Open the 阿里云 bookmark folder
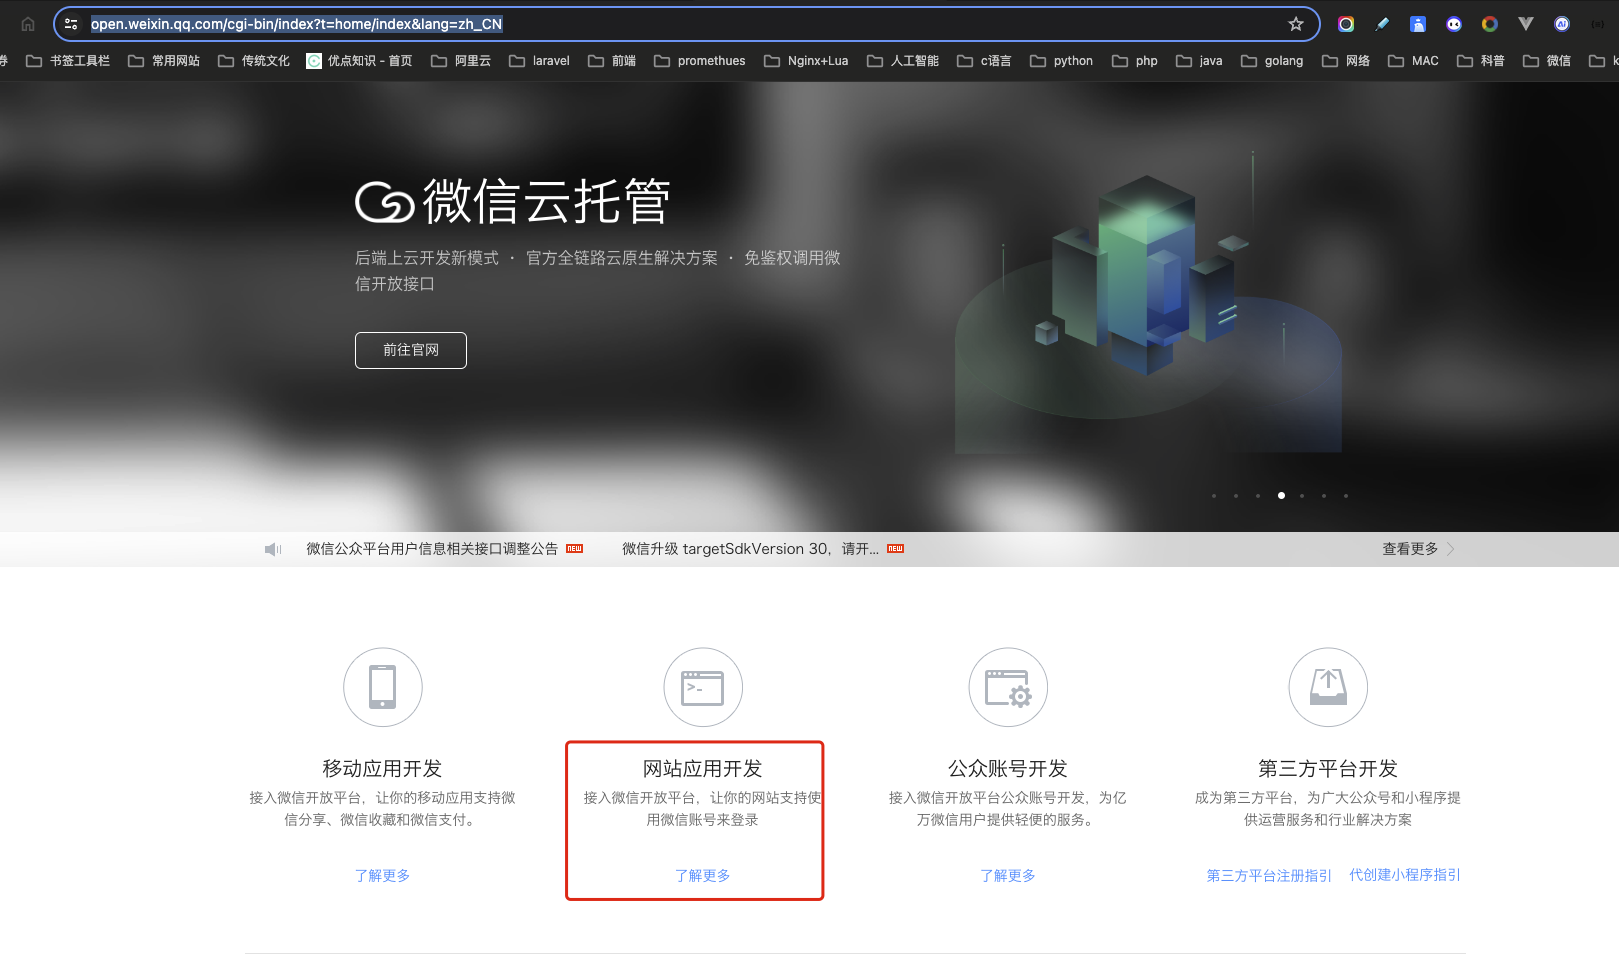Screen dimensions: 1619x958 [461, 61]
